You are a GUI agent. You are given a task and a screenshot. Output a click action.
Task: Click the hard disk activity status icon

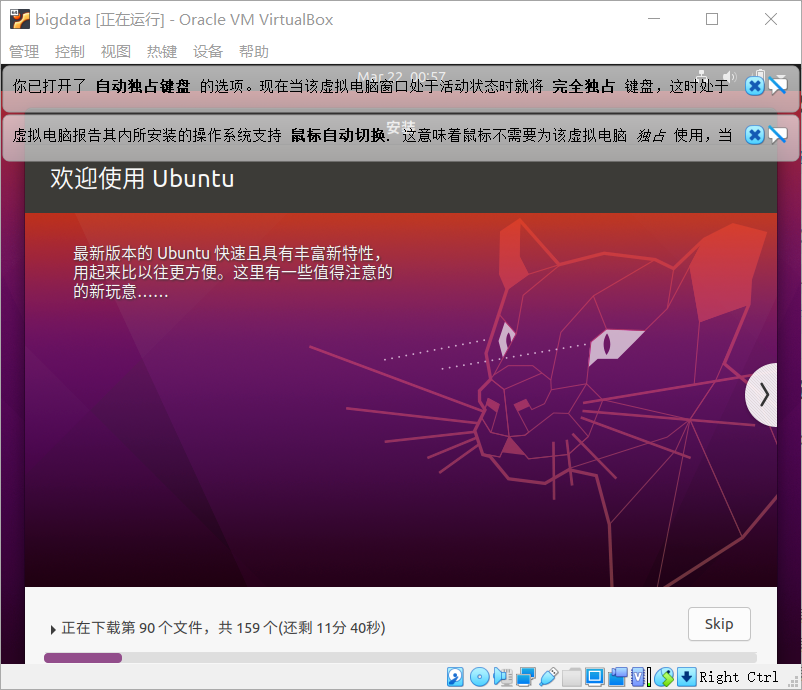tap(455, 677)
